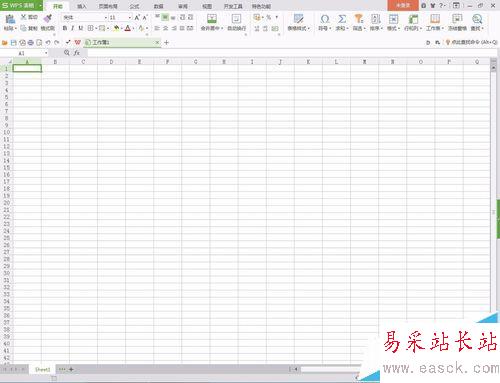The width and height of the screenshot is (500, 383).
Task: Toggle align text right
Action: (x=174, y=28)
